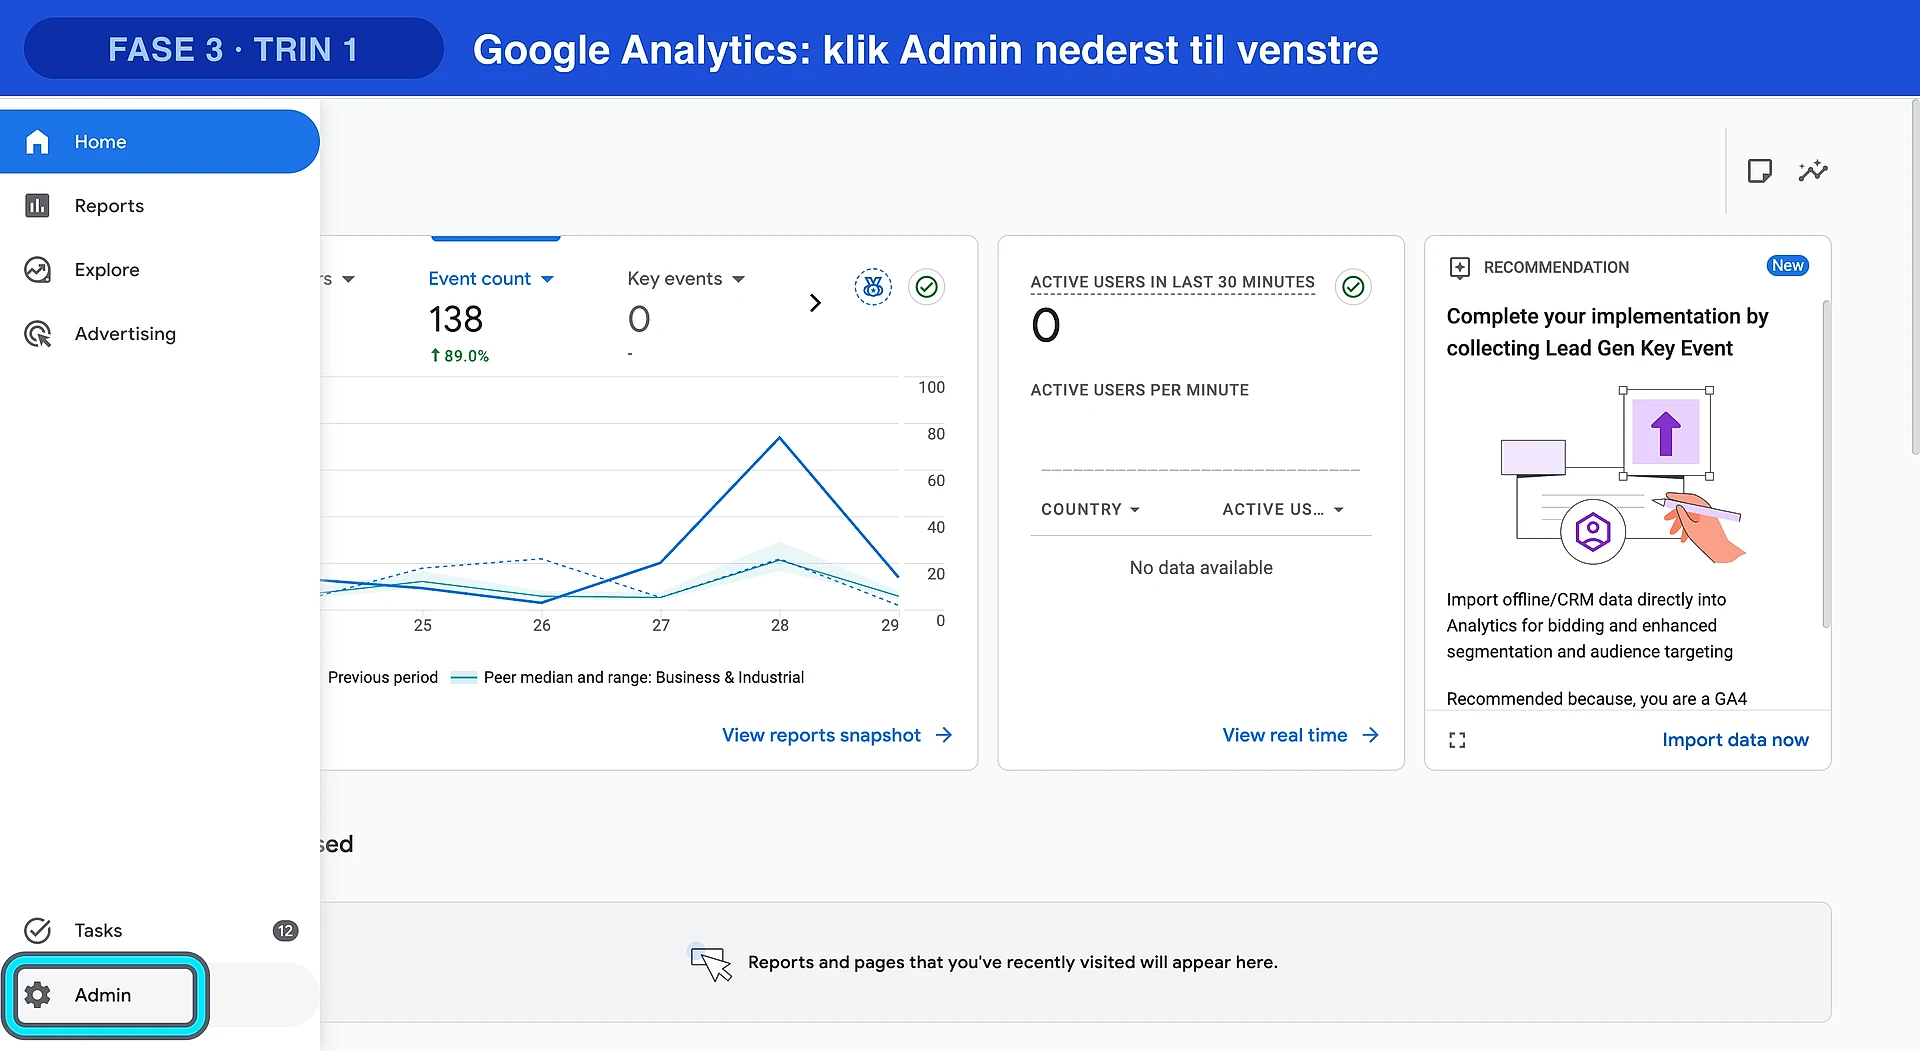Show next metrics with right chevron
Viewport: 1920px width, 1051px height.
tap(815, 303)
